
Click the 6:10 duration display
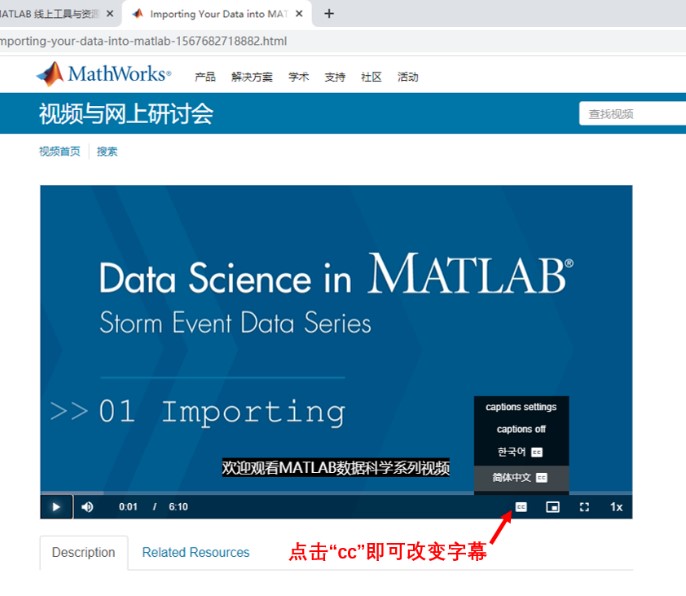point(178,507)
